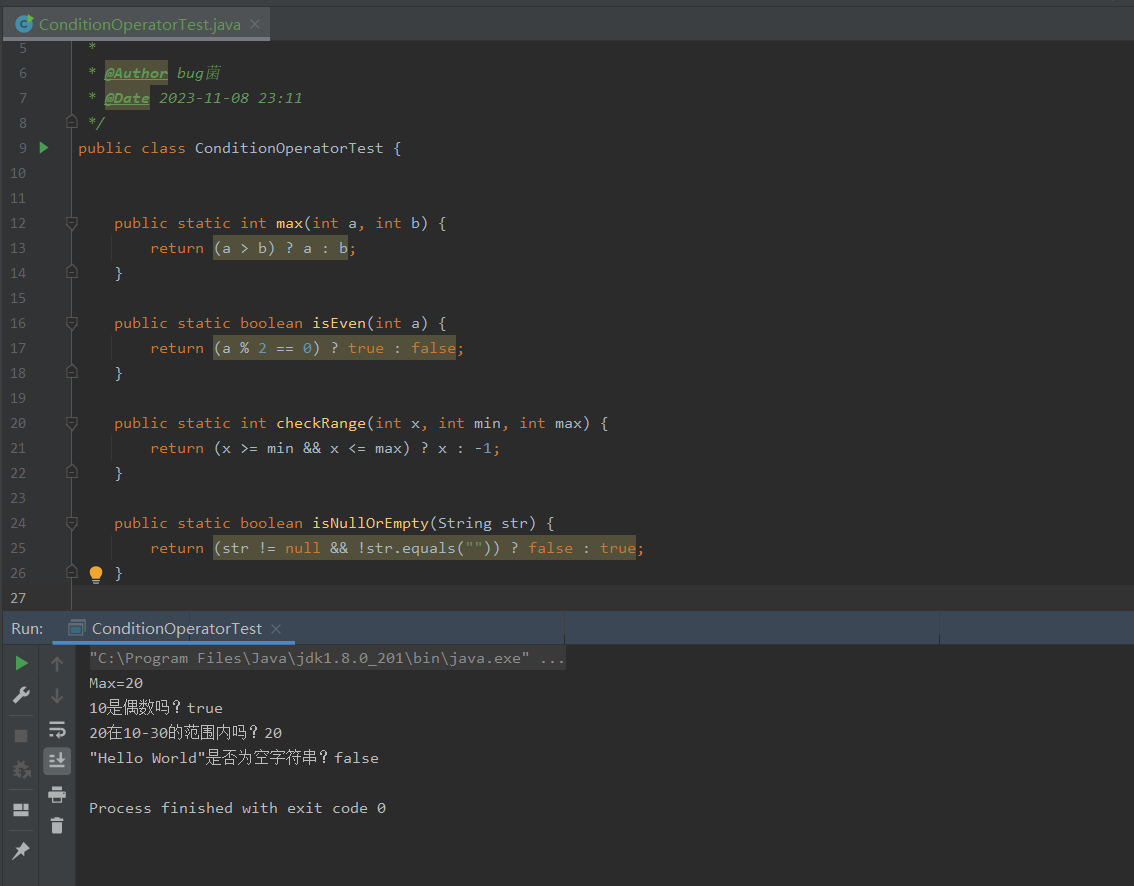
Task: Click the str.equals("") call on line 25
Action: [x=428, y=548]
